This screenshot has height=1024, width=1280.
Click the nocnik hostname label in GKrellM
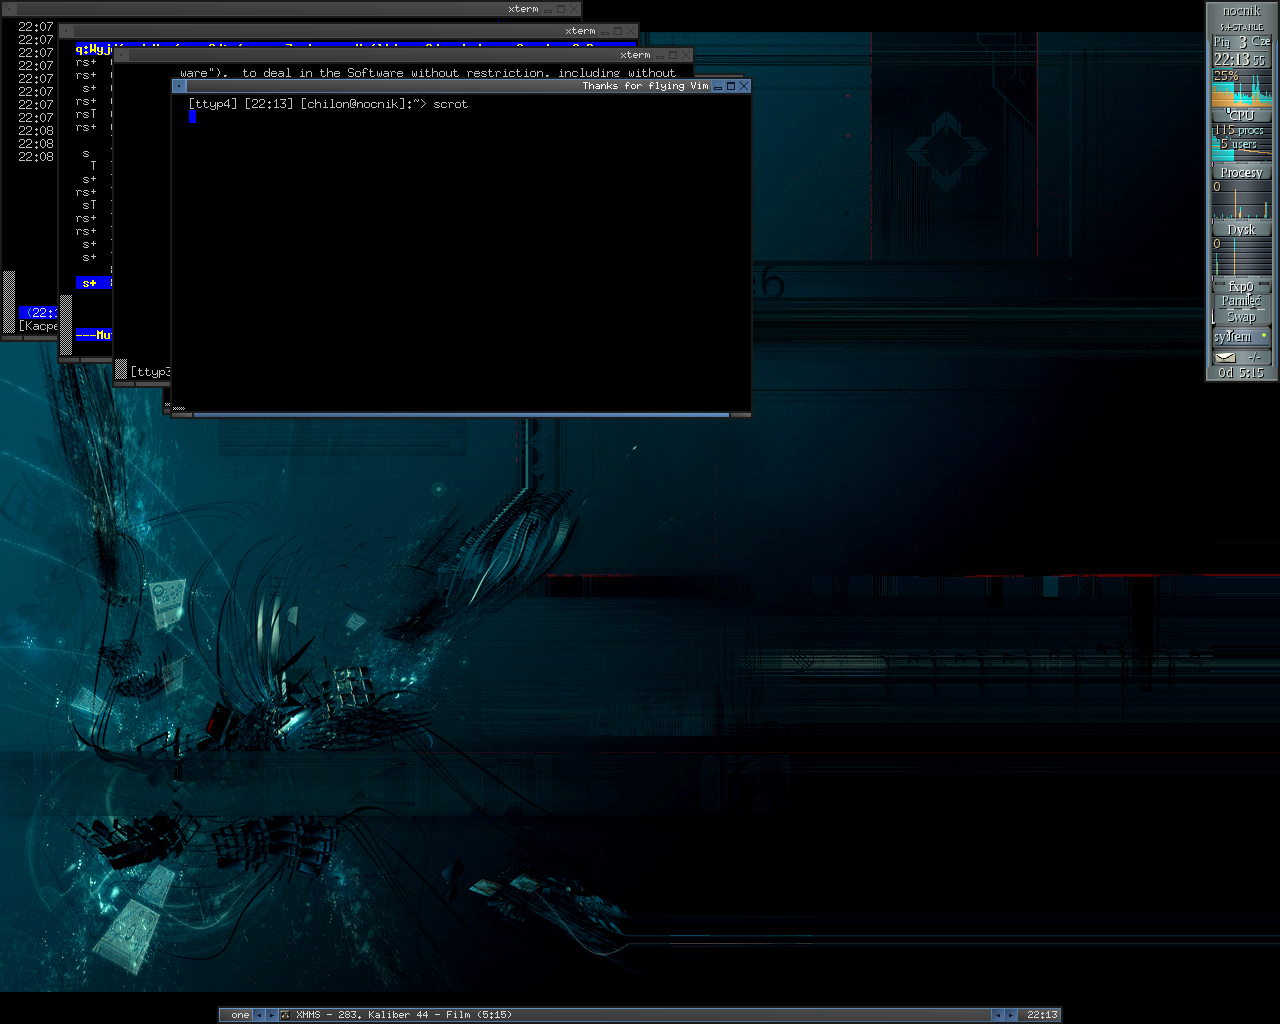(1241, 11)
